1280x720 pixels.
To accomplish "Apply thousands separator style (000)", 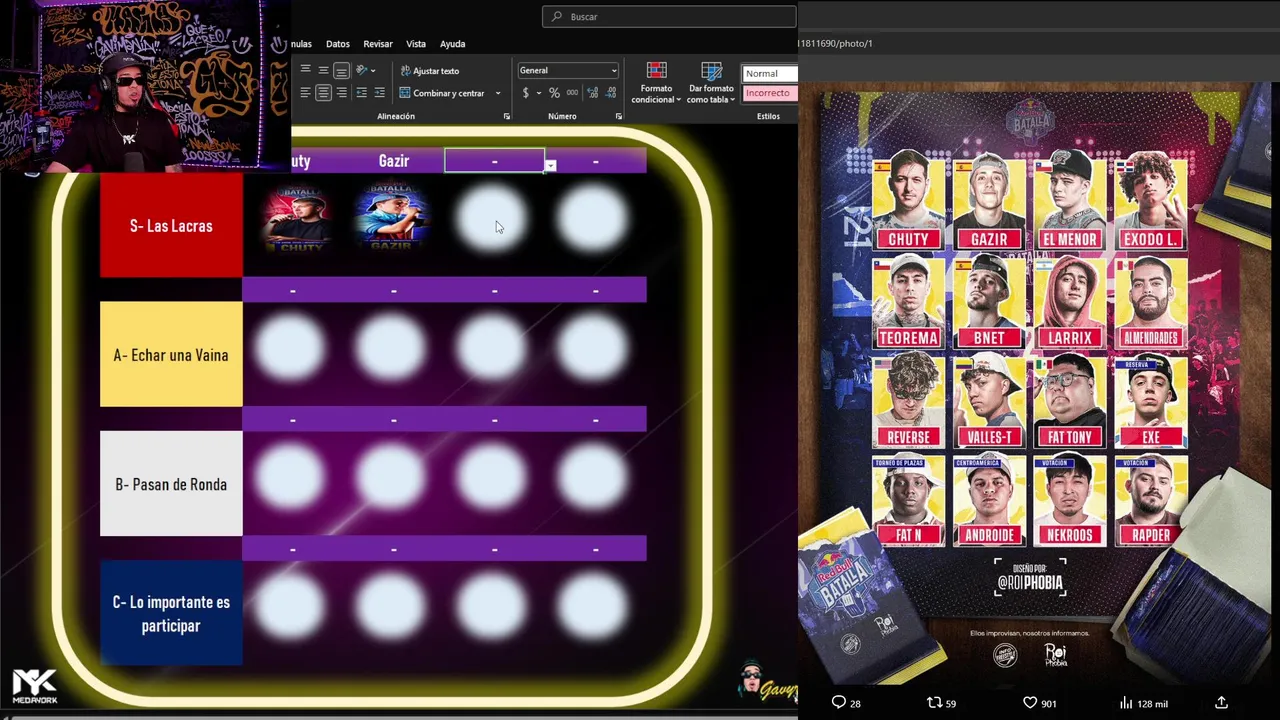I will [x=572, y=92].
